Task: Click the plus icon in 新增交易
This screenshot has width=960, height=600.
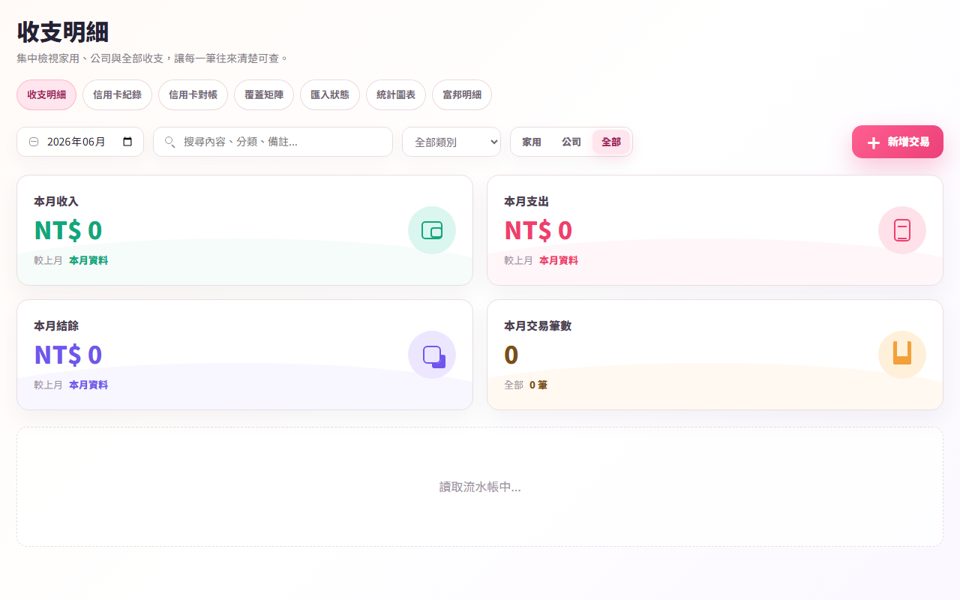Action: click(874, 143)
